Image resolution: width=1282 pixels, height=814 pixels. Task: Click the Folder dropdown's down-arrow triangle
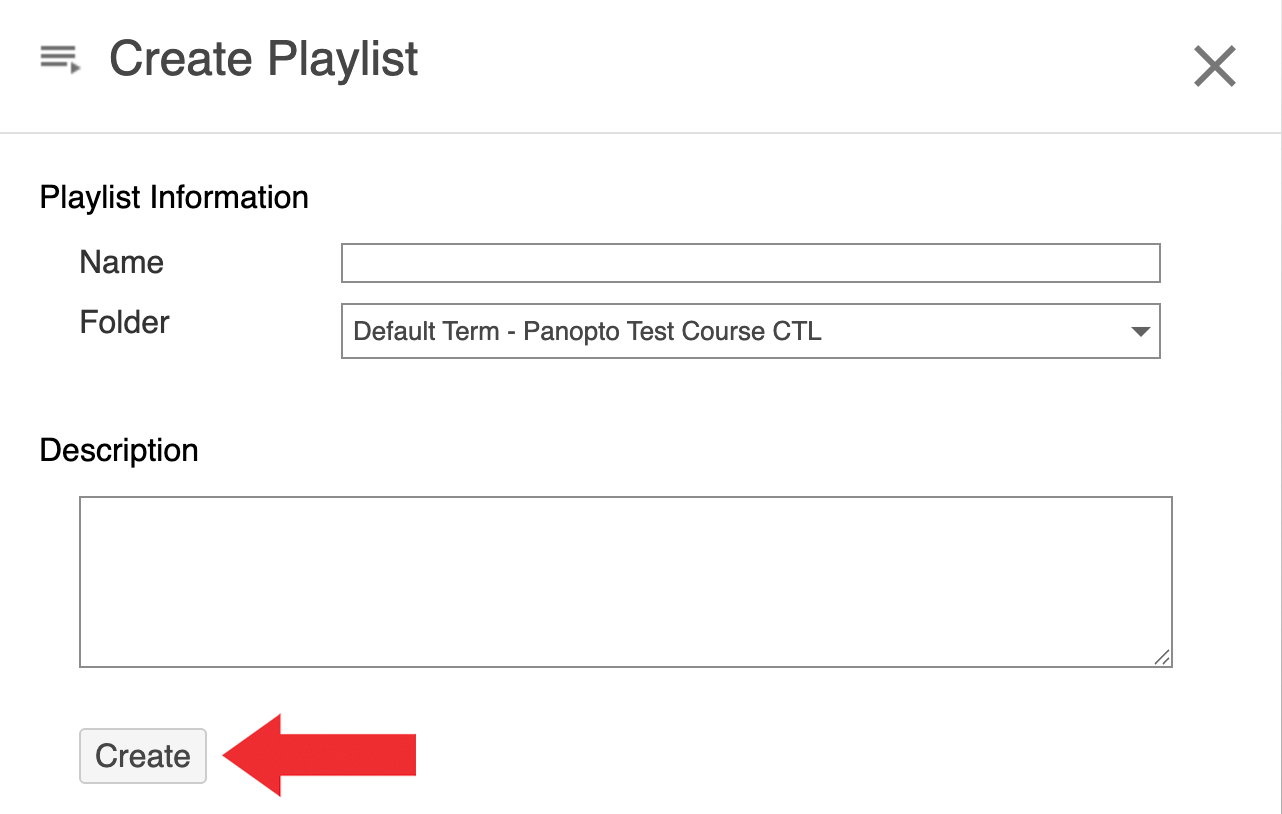1139,332
